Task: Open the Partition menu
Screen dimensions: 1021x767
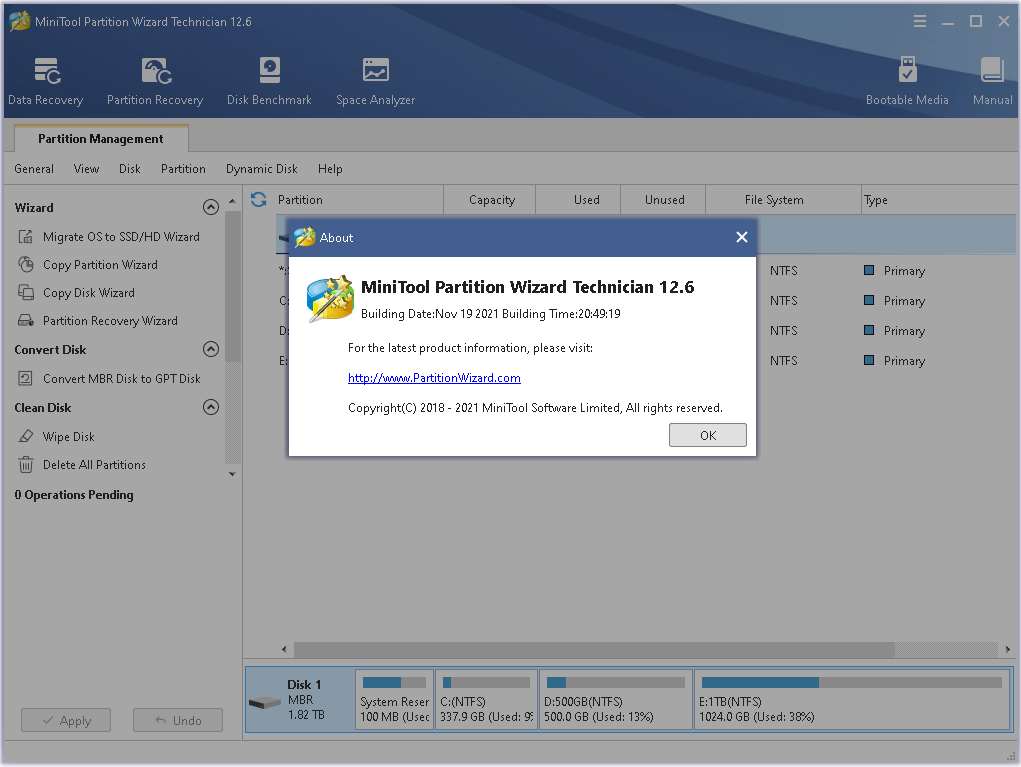Action: [183, 169]
